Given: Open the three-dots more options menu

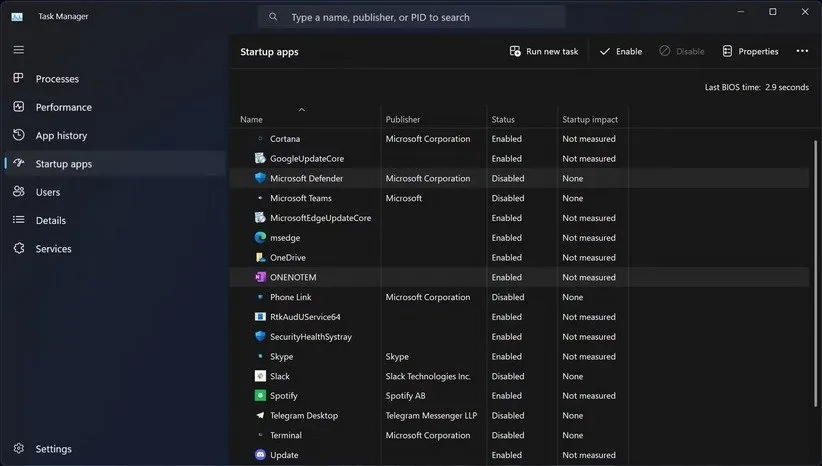Looking at the screenshot, I should click(802, 51).
